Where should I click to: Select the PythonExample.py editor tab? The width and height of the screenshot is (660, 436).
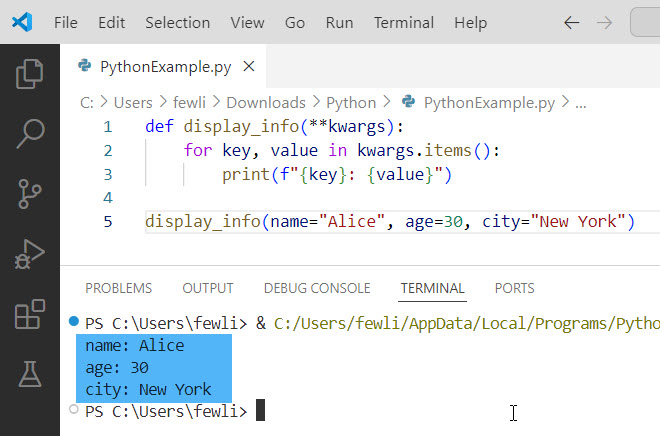coord(163,66)
